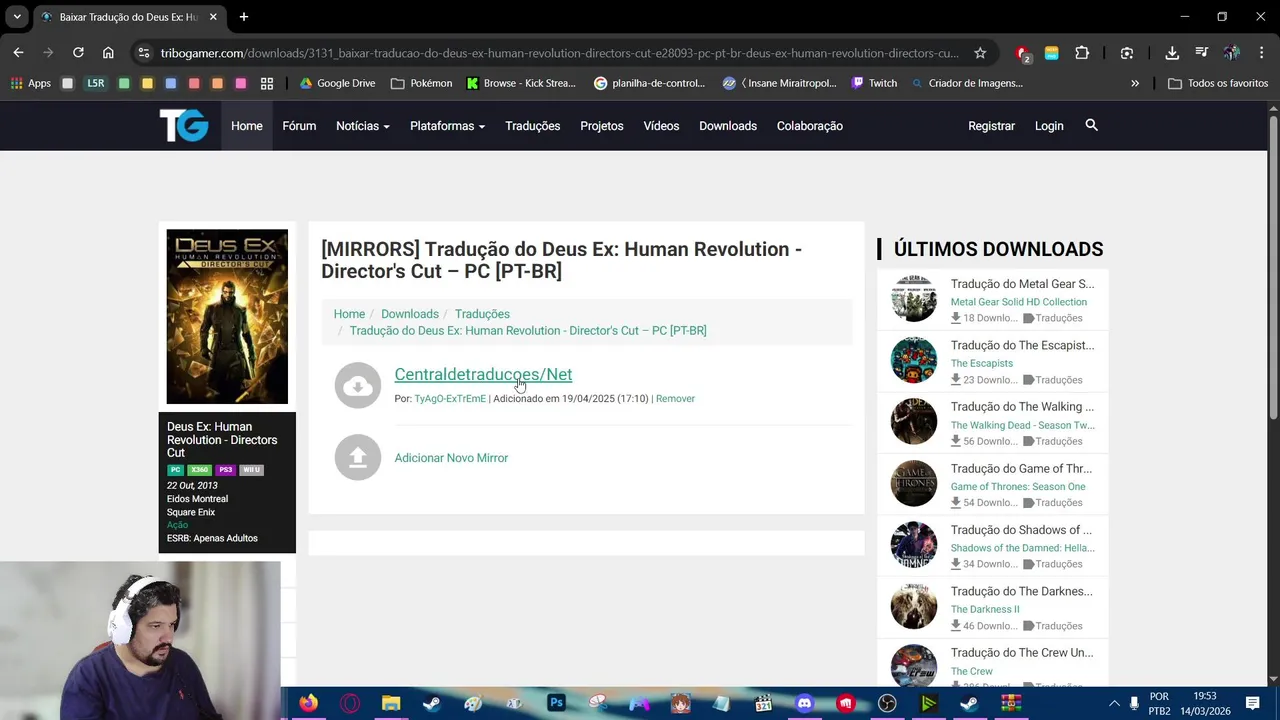1280x720 pixels.
Task: Open the browser home page icon
Action: coord(108,53)
